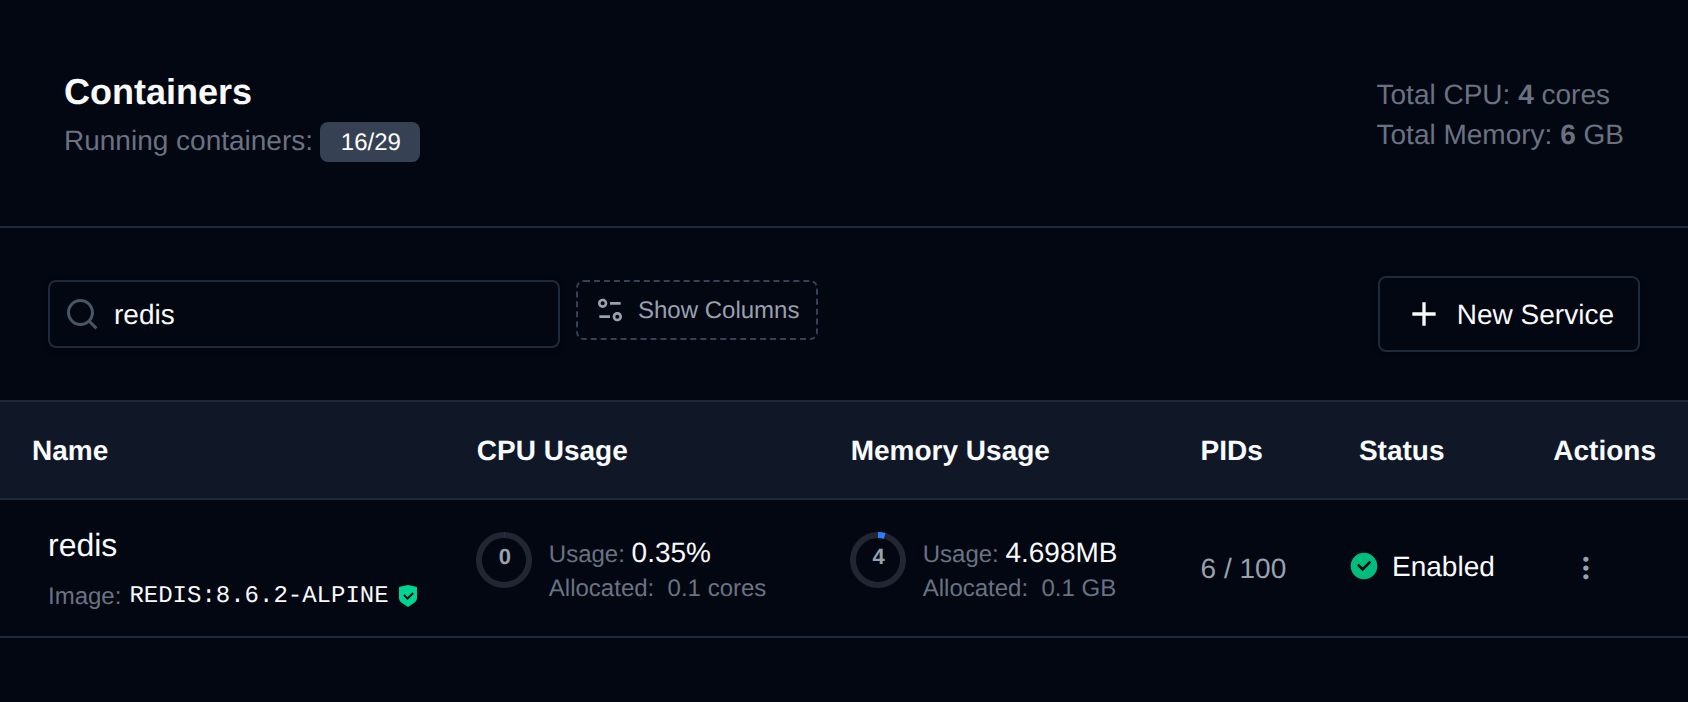This screenshot has width=1688, height=702.
Task: Click the Actions column header
Action: tap(1604, 451)
